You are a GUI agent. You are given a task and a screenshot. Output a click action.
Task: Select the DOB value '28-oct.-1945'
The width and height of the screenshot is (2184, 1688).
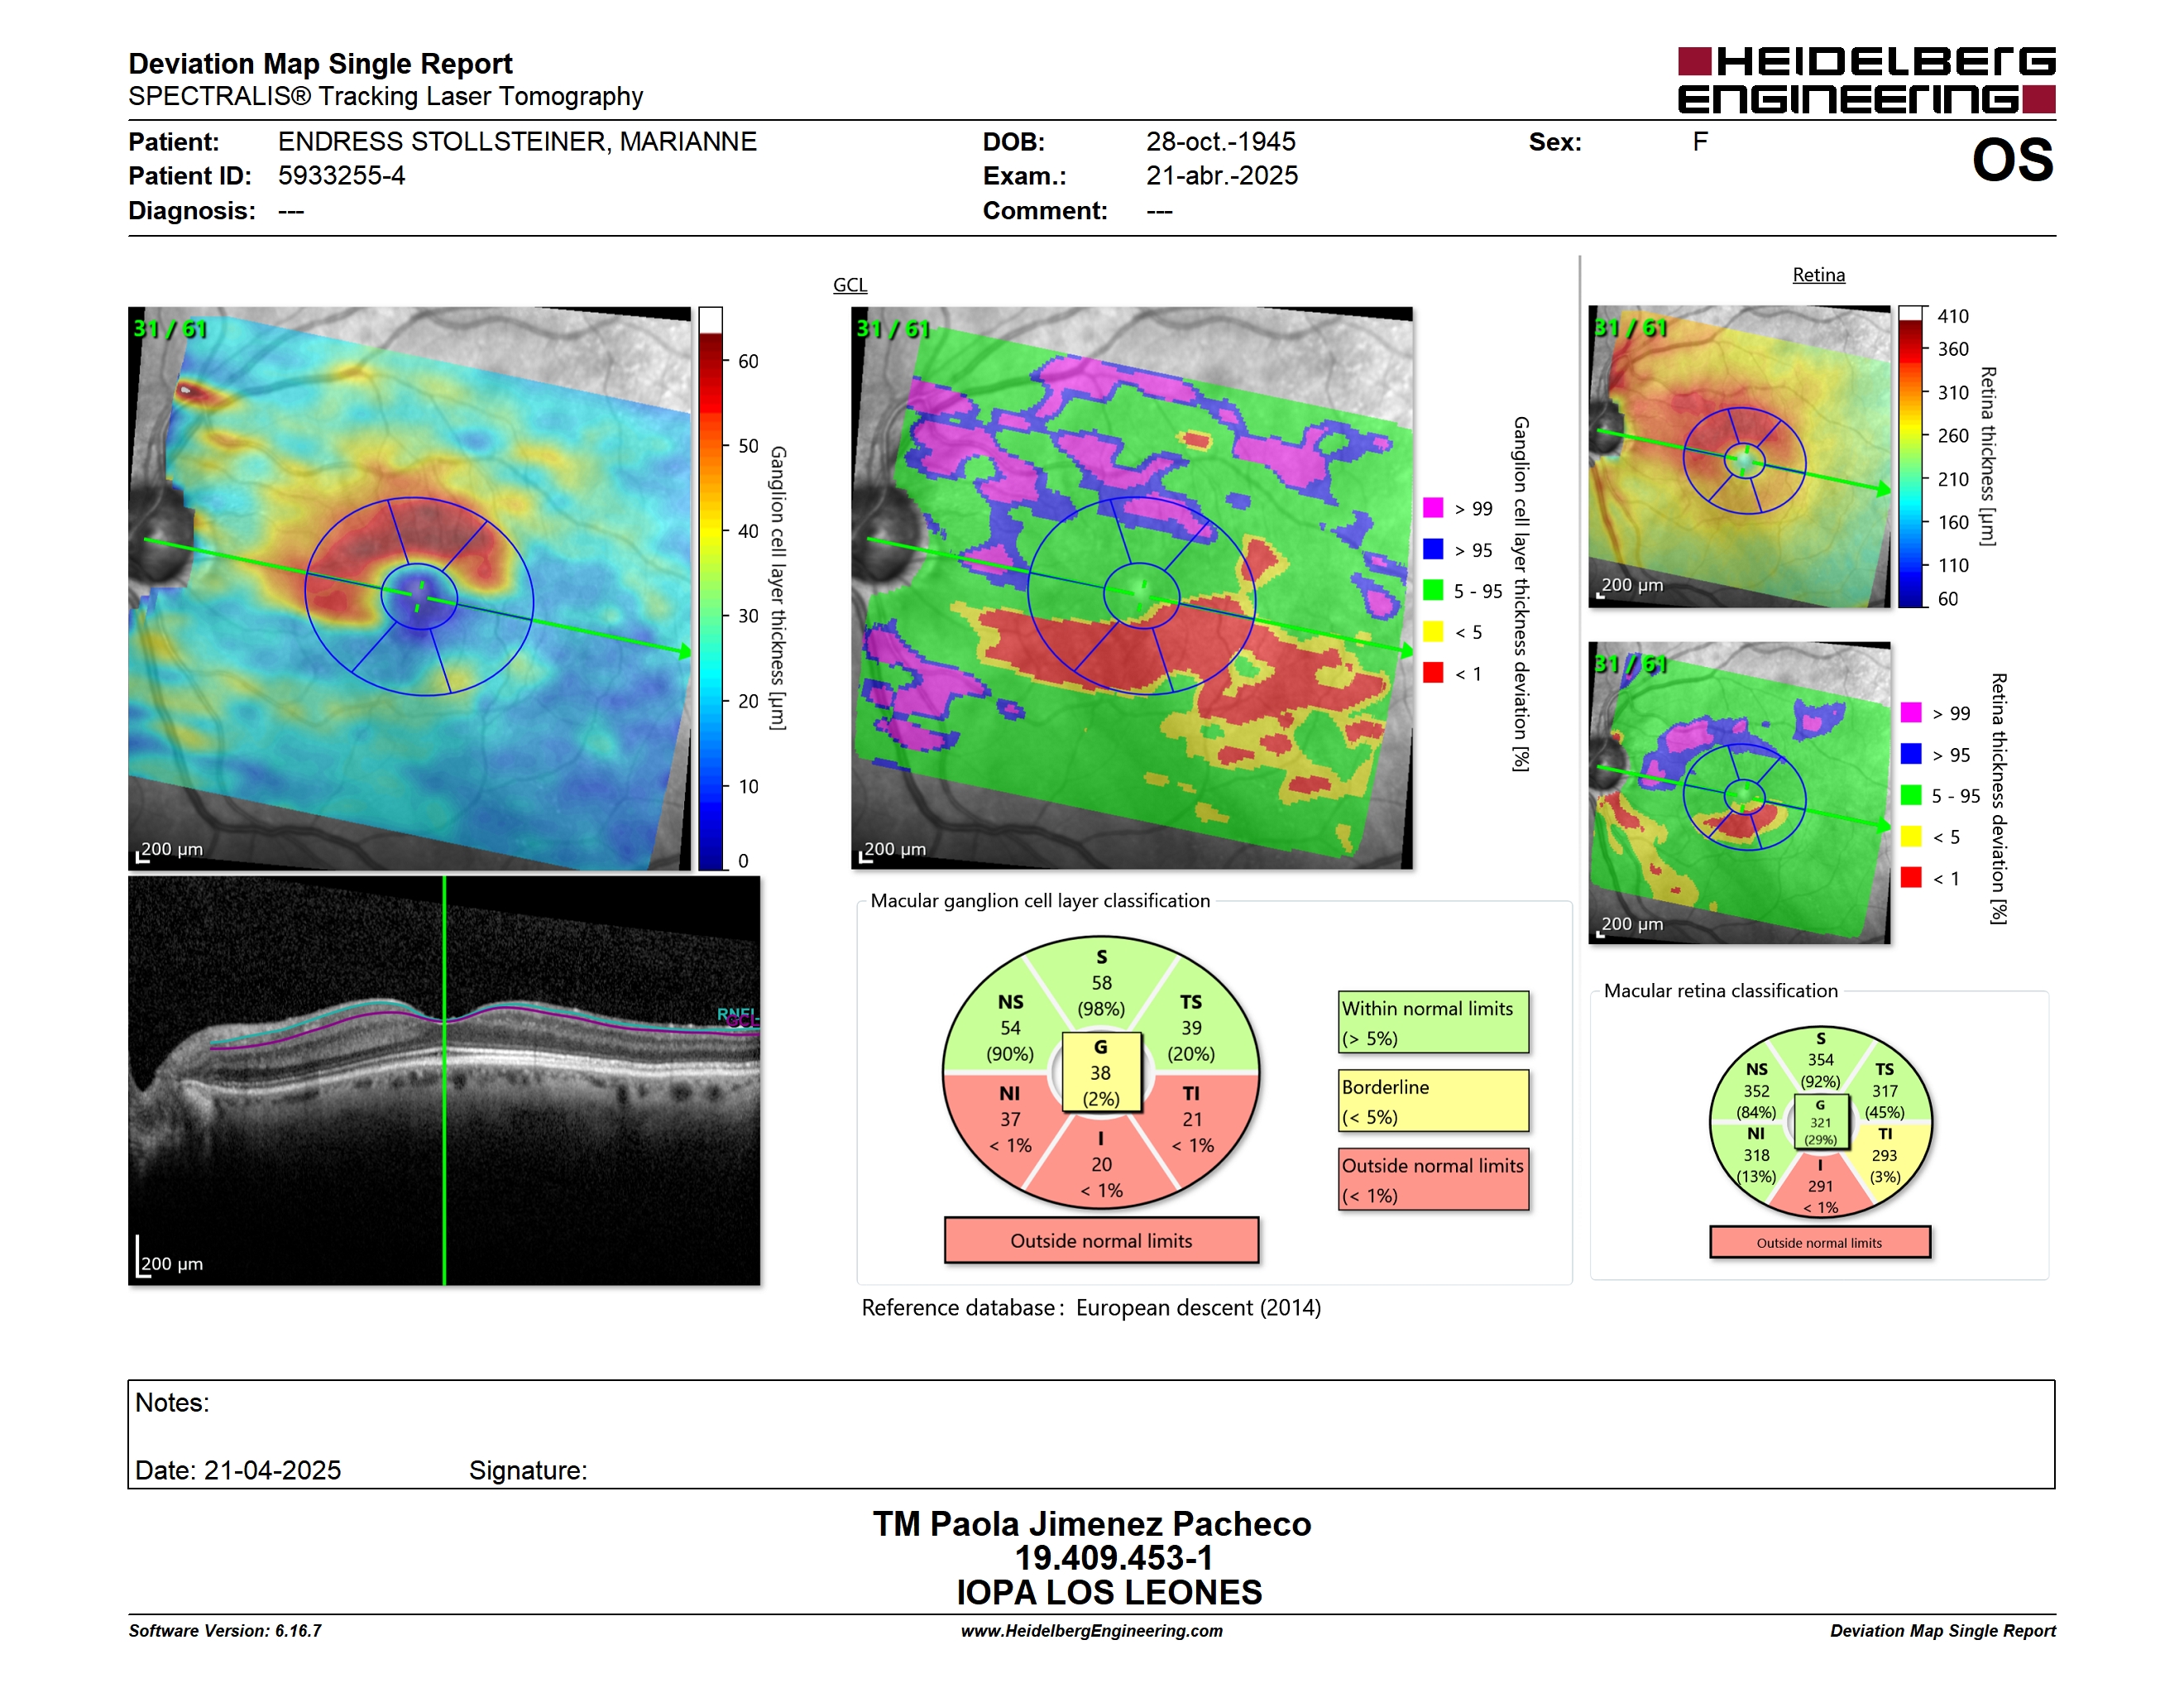click(x=1220, y=142)
